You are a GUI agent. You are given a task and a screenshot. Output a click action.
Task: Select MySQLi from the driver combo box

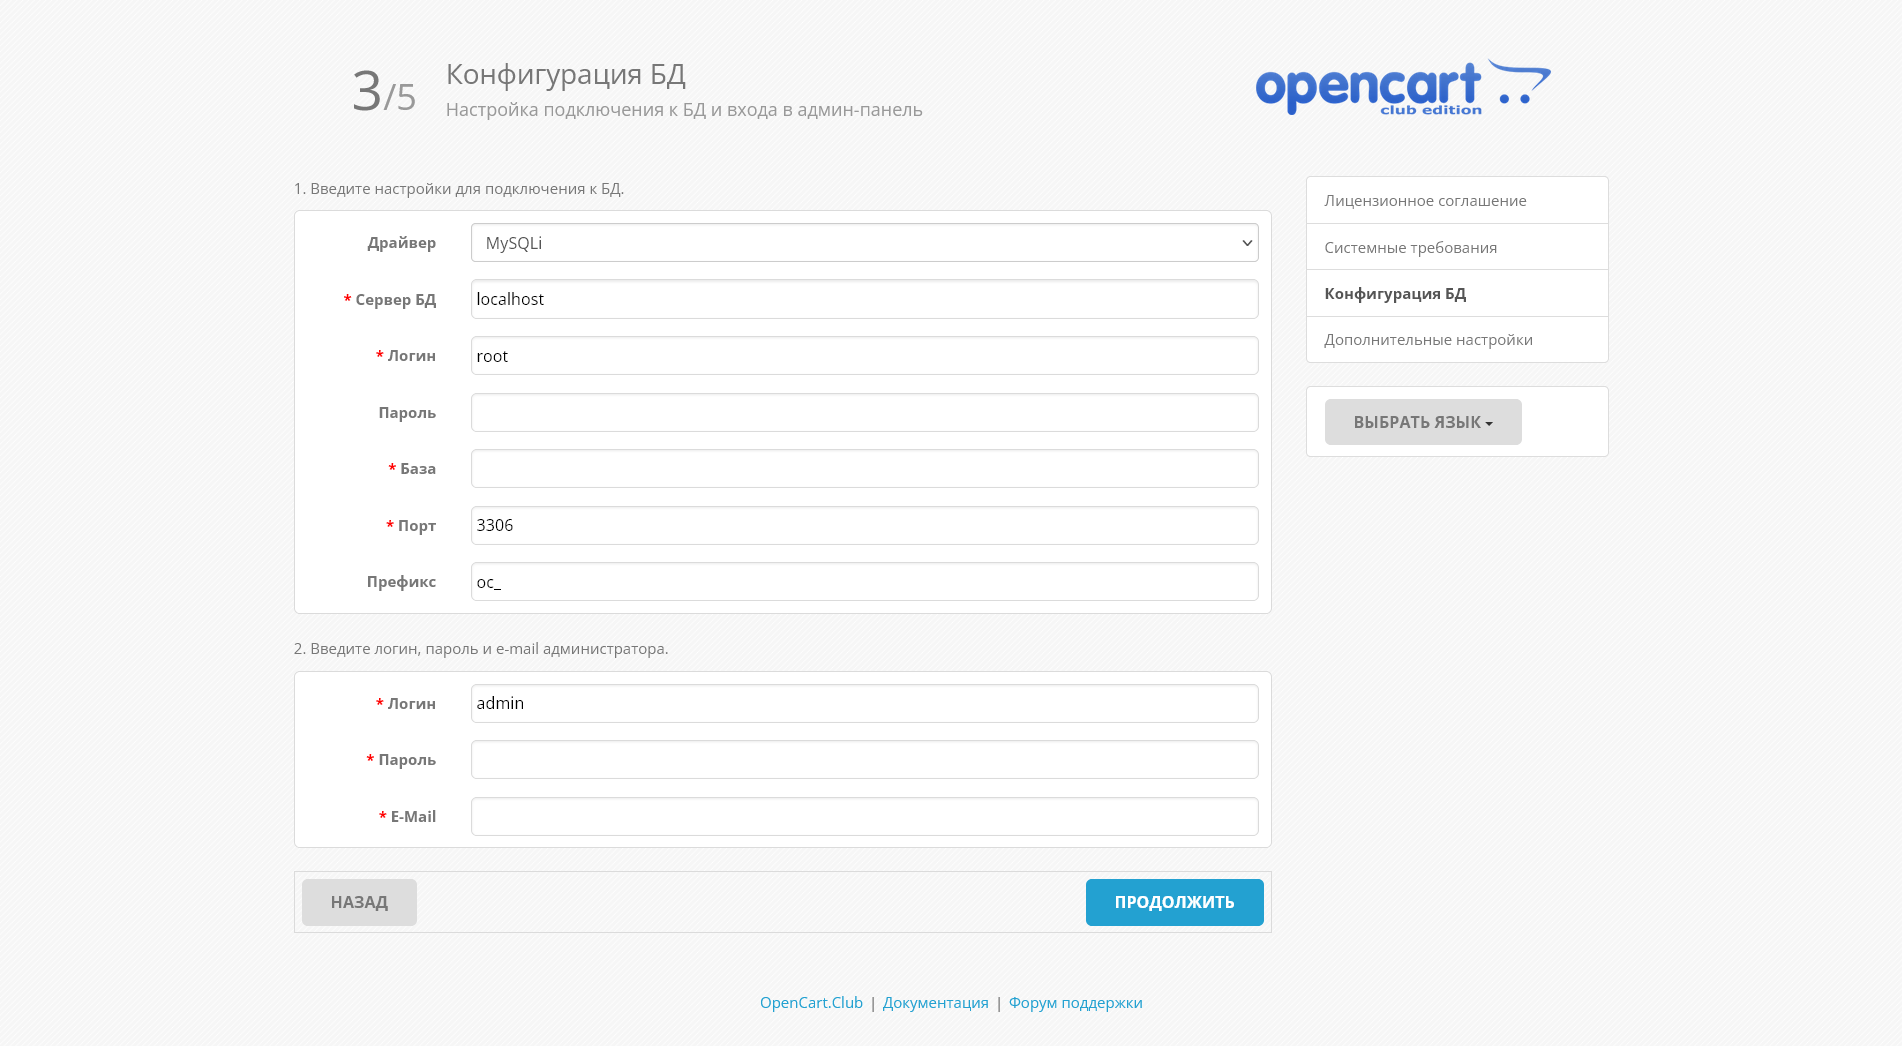[864, 242]
